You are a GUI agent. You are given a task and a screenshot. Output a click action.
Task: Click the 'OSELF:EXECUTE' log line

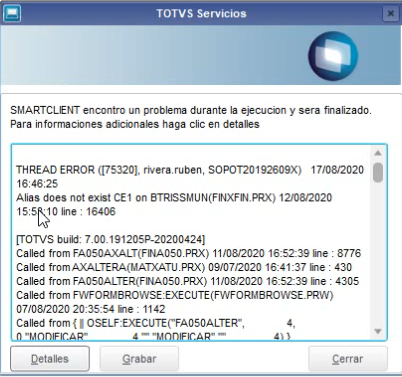156,323
